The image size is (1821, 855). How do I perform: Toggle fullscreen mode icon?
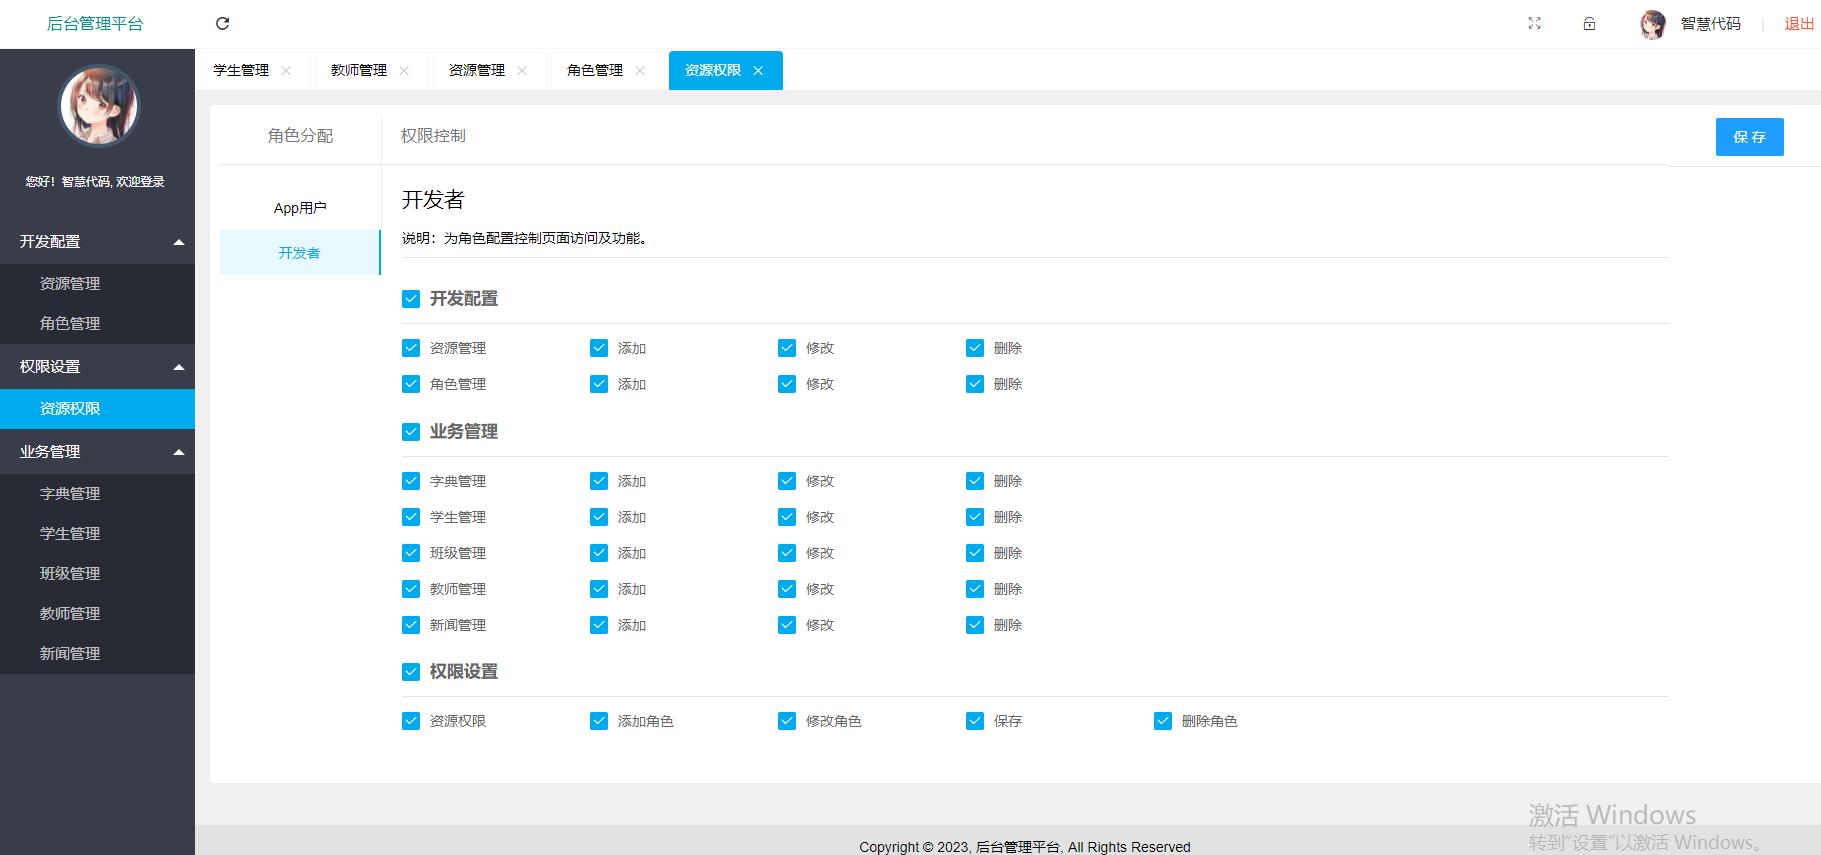click(1535, 24)
